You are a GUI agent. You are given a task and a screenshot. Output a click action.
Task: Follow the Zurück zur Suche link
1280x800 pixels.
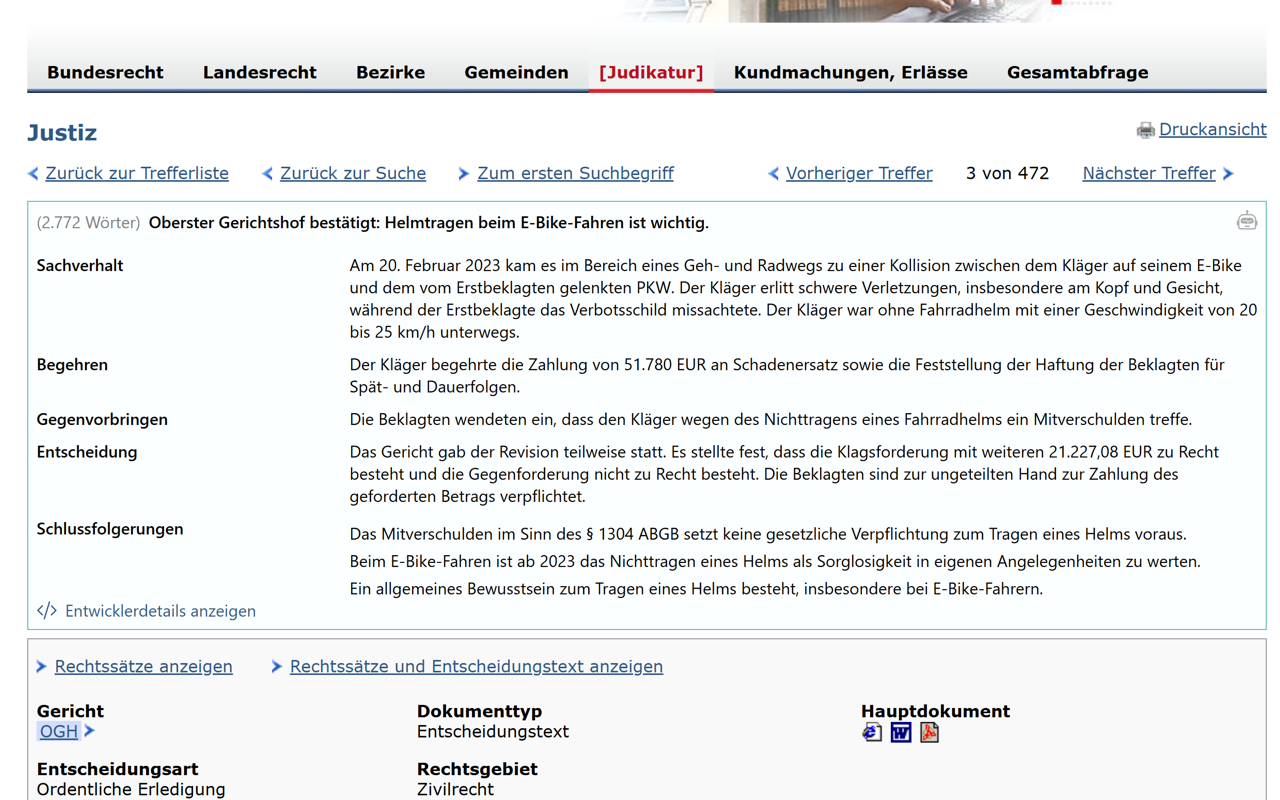353,173
